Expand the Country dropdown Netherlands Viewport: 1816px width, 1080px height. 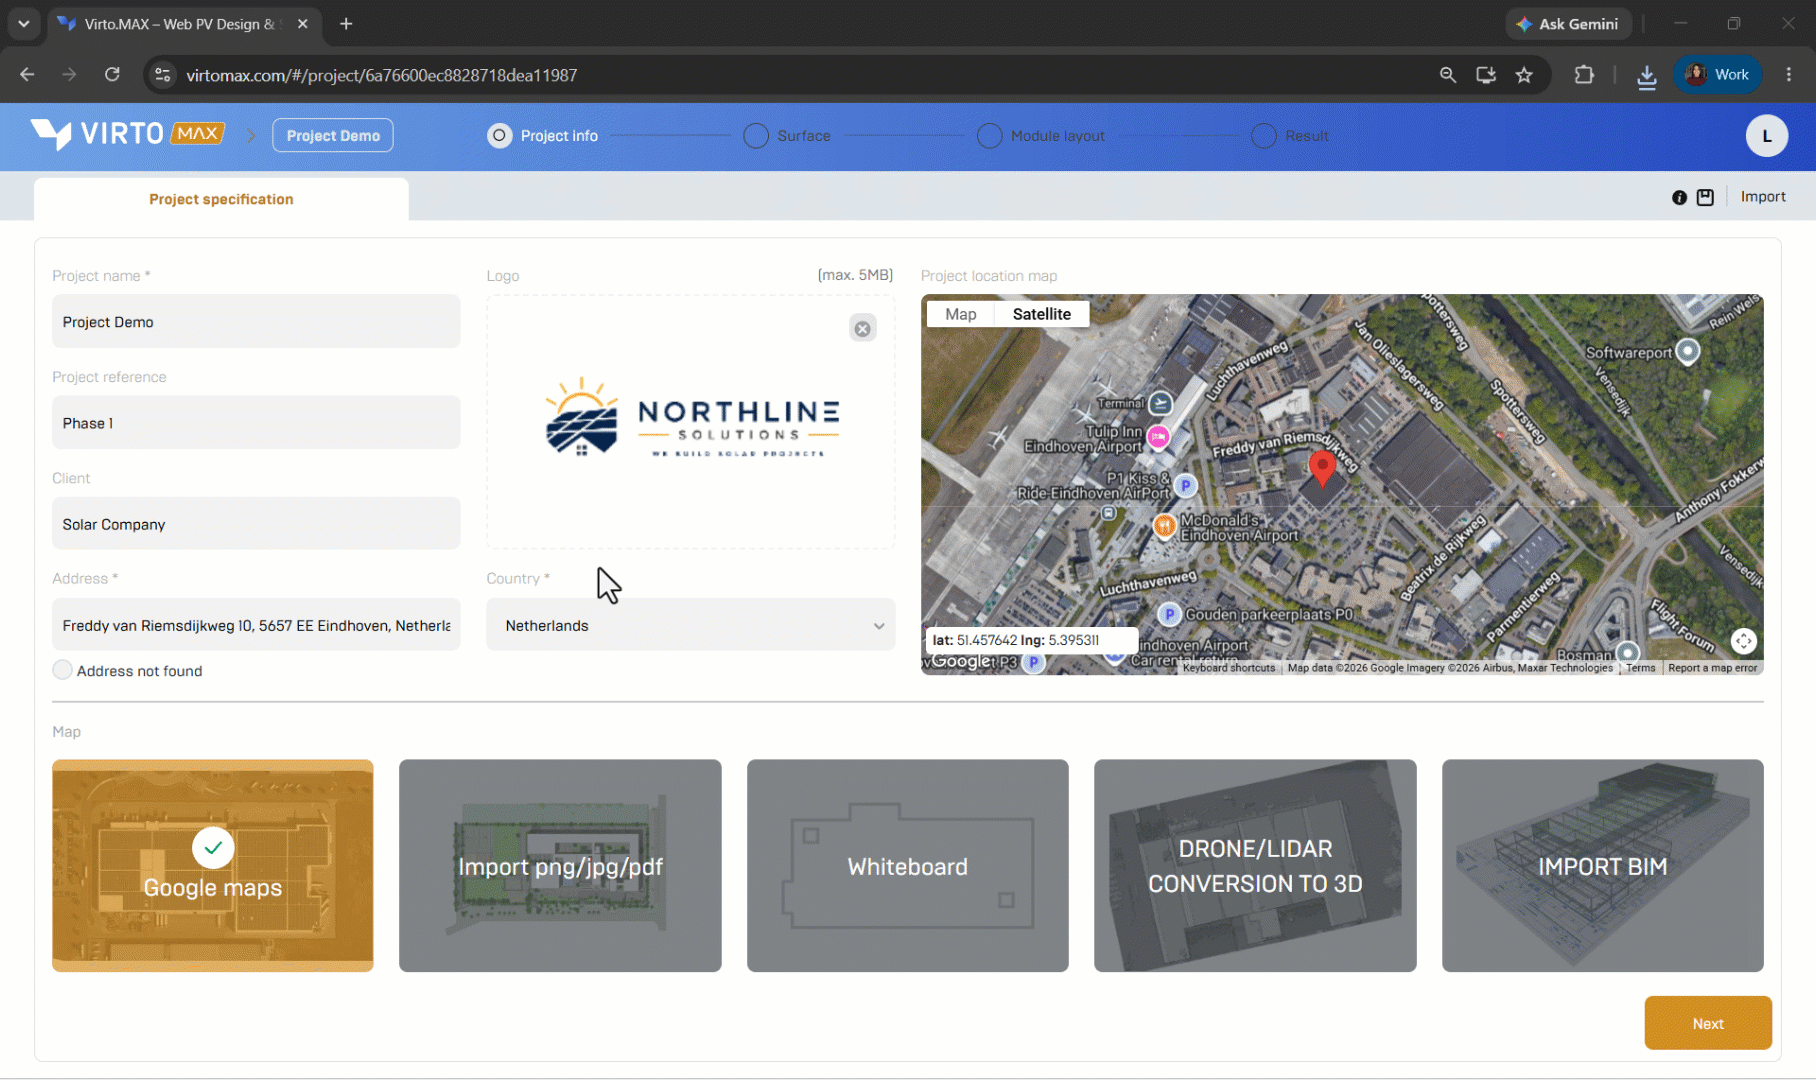(690, 625)
